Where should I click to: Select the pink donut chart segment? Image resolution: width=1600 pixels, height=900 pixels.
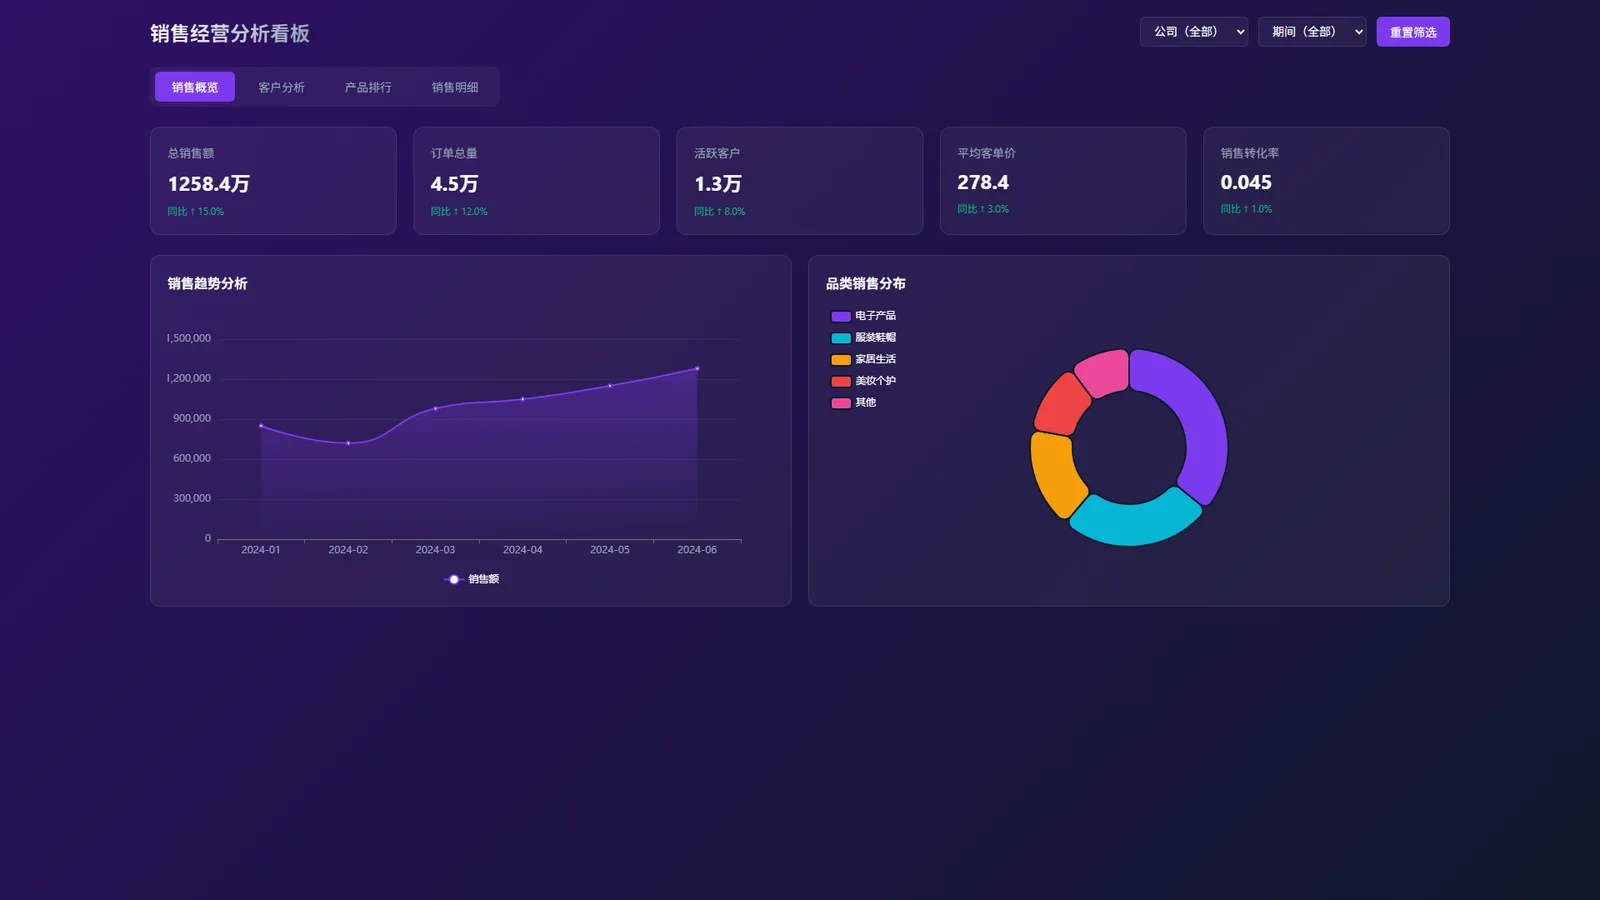[1103, 371]
